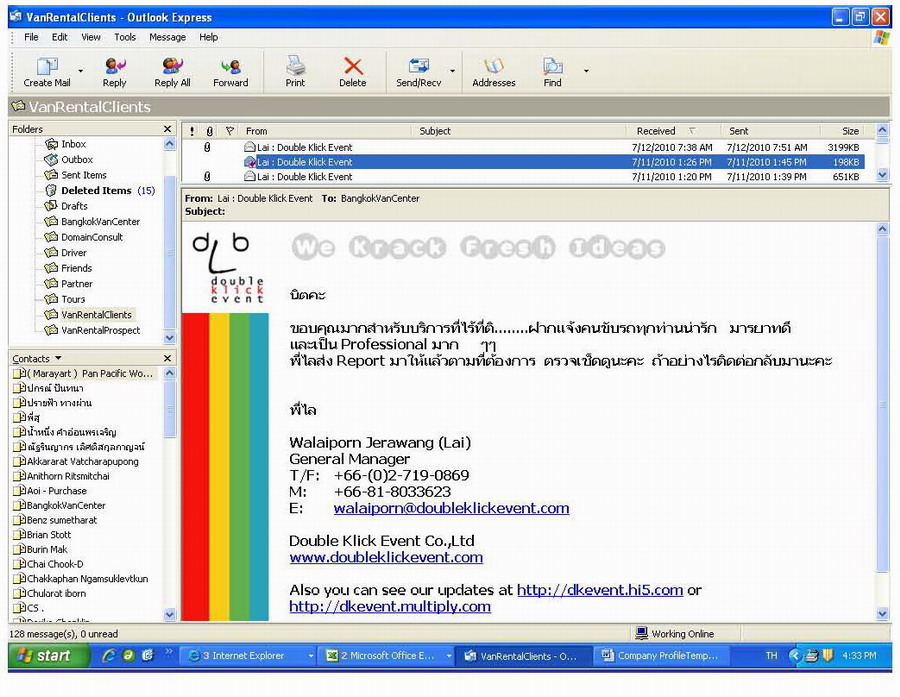Image resolution: width=900 pixels, height=697 pixels.
Task: Select the Brian Stott contact
Action: (x=42, y=535)
